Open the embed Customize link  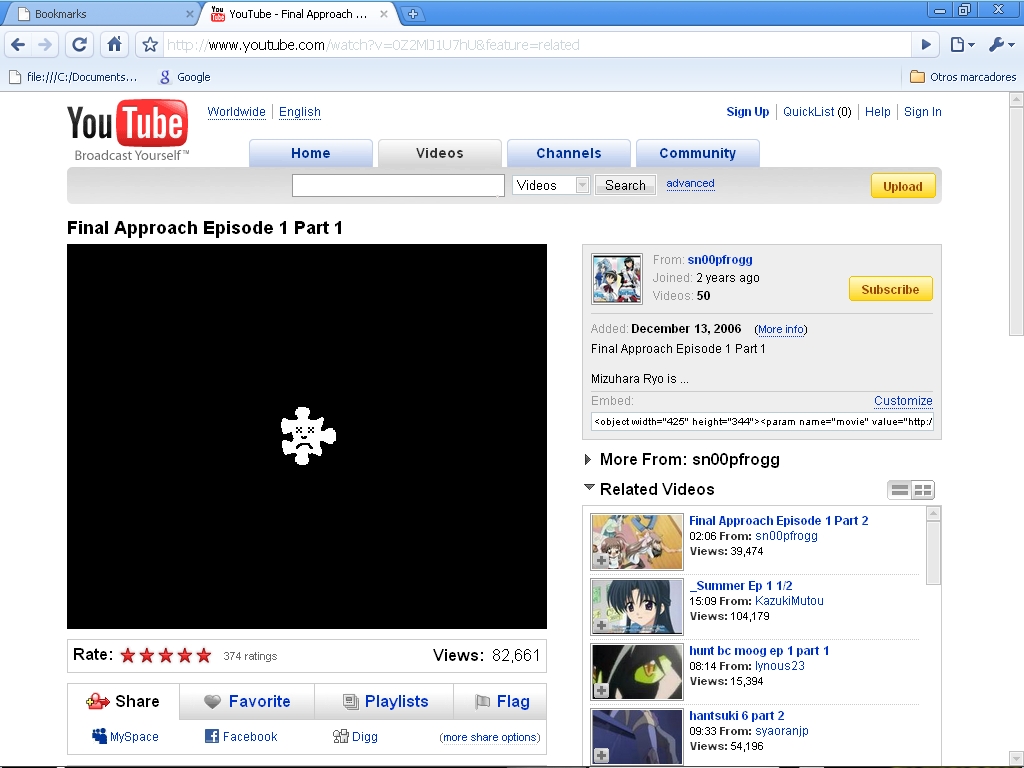pos(903,401)
